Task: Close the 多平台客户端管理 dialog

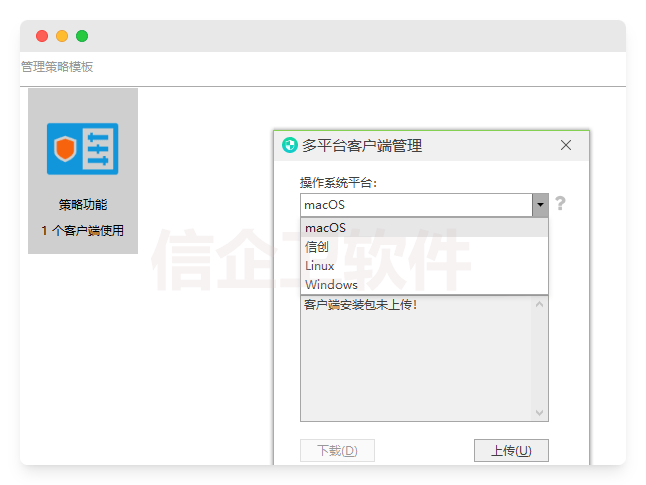Action: [x=566, y=146]
